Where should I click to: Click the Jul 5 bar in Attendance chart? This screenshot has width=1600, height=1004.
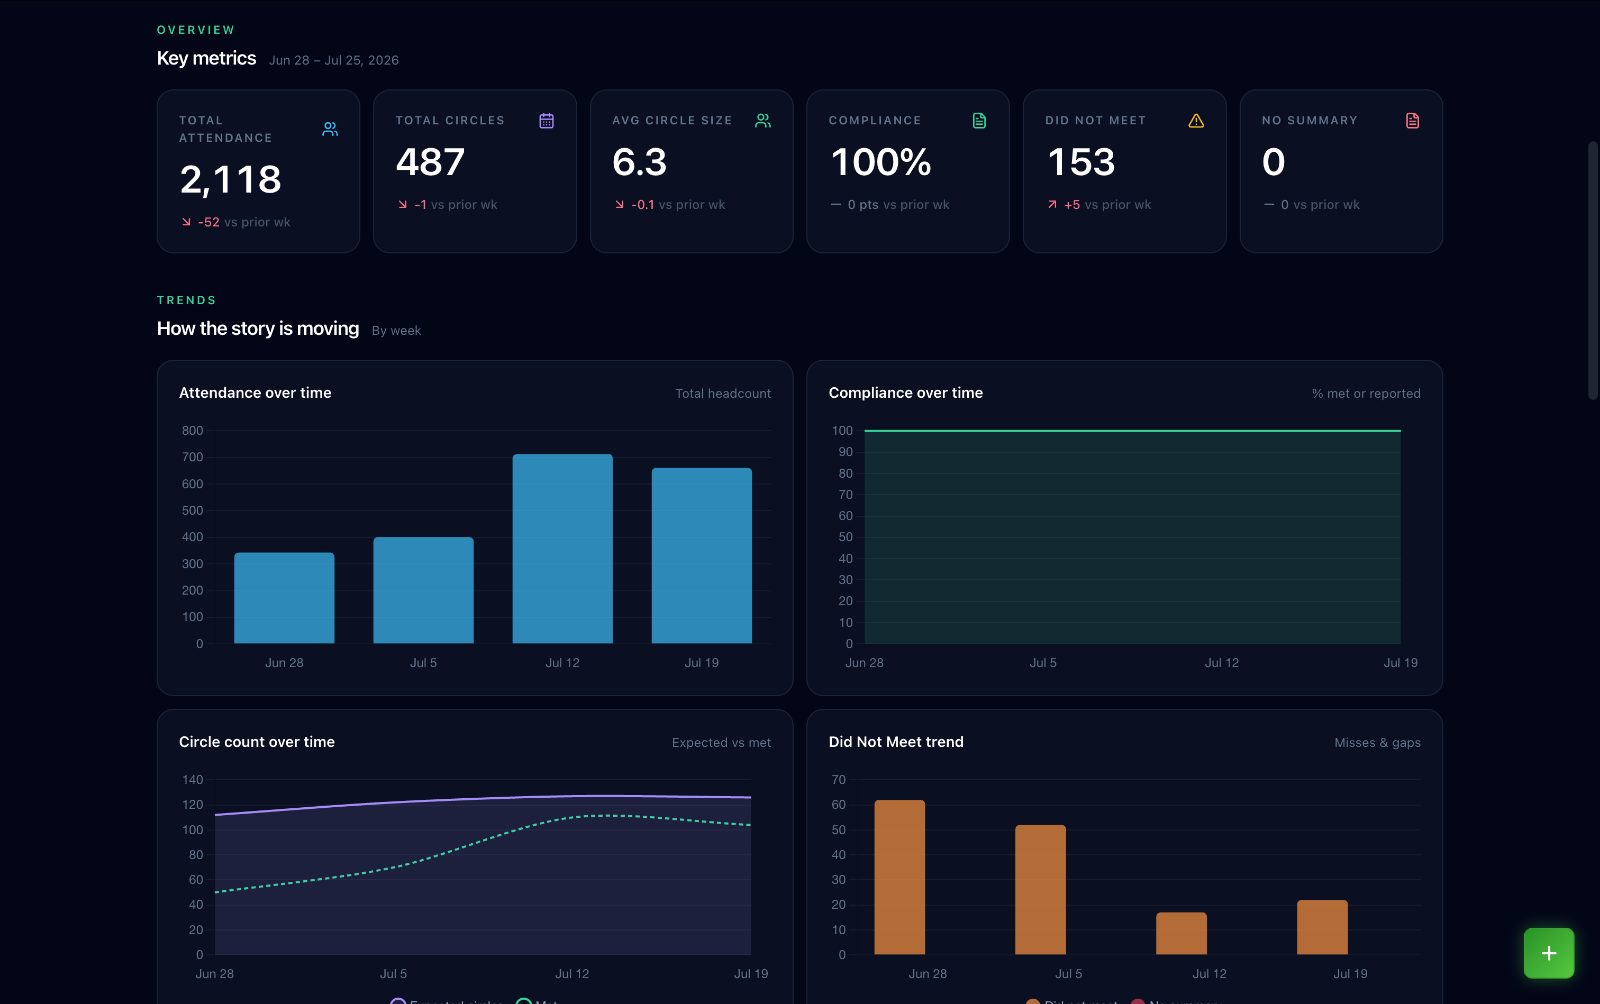click(423, 590)
